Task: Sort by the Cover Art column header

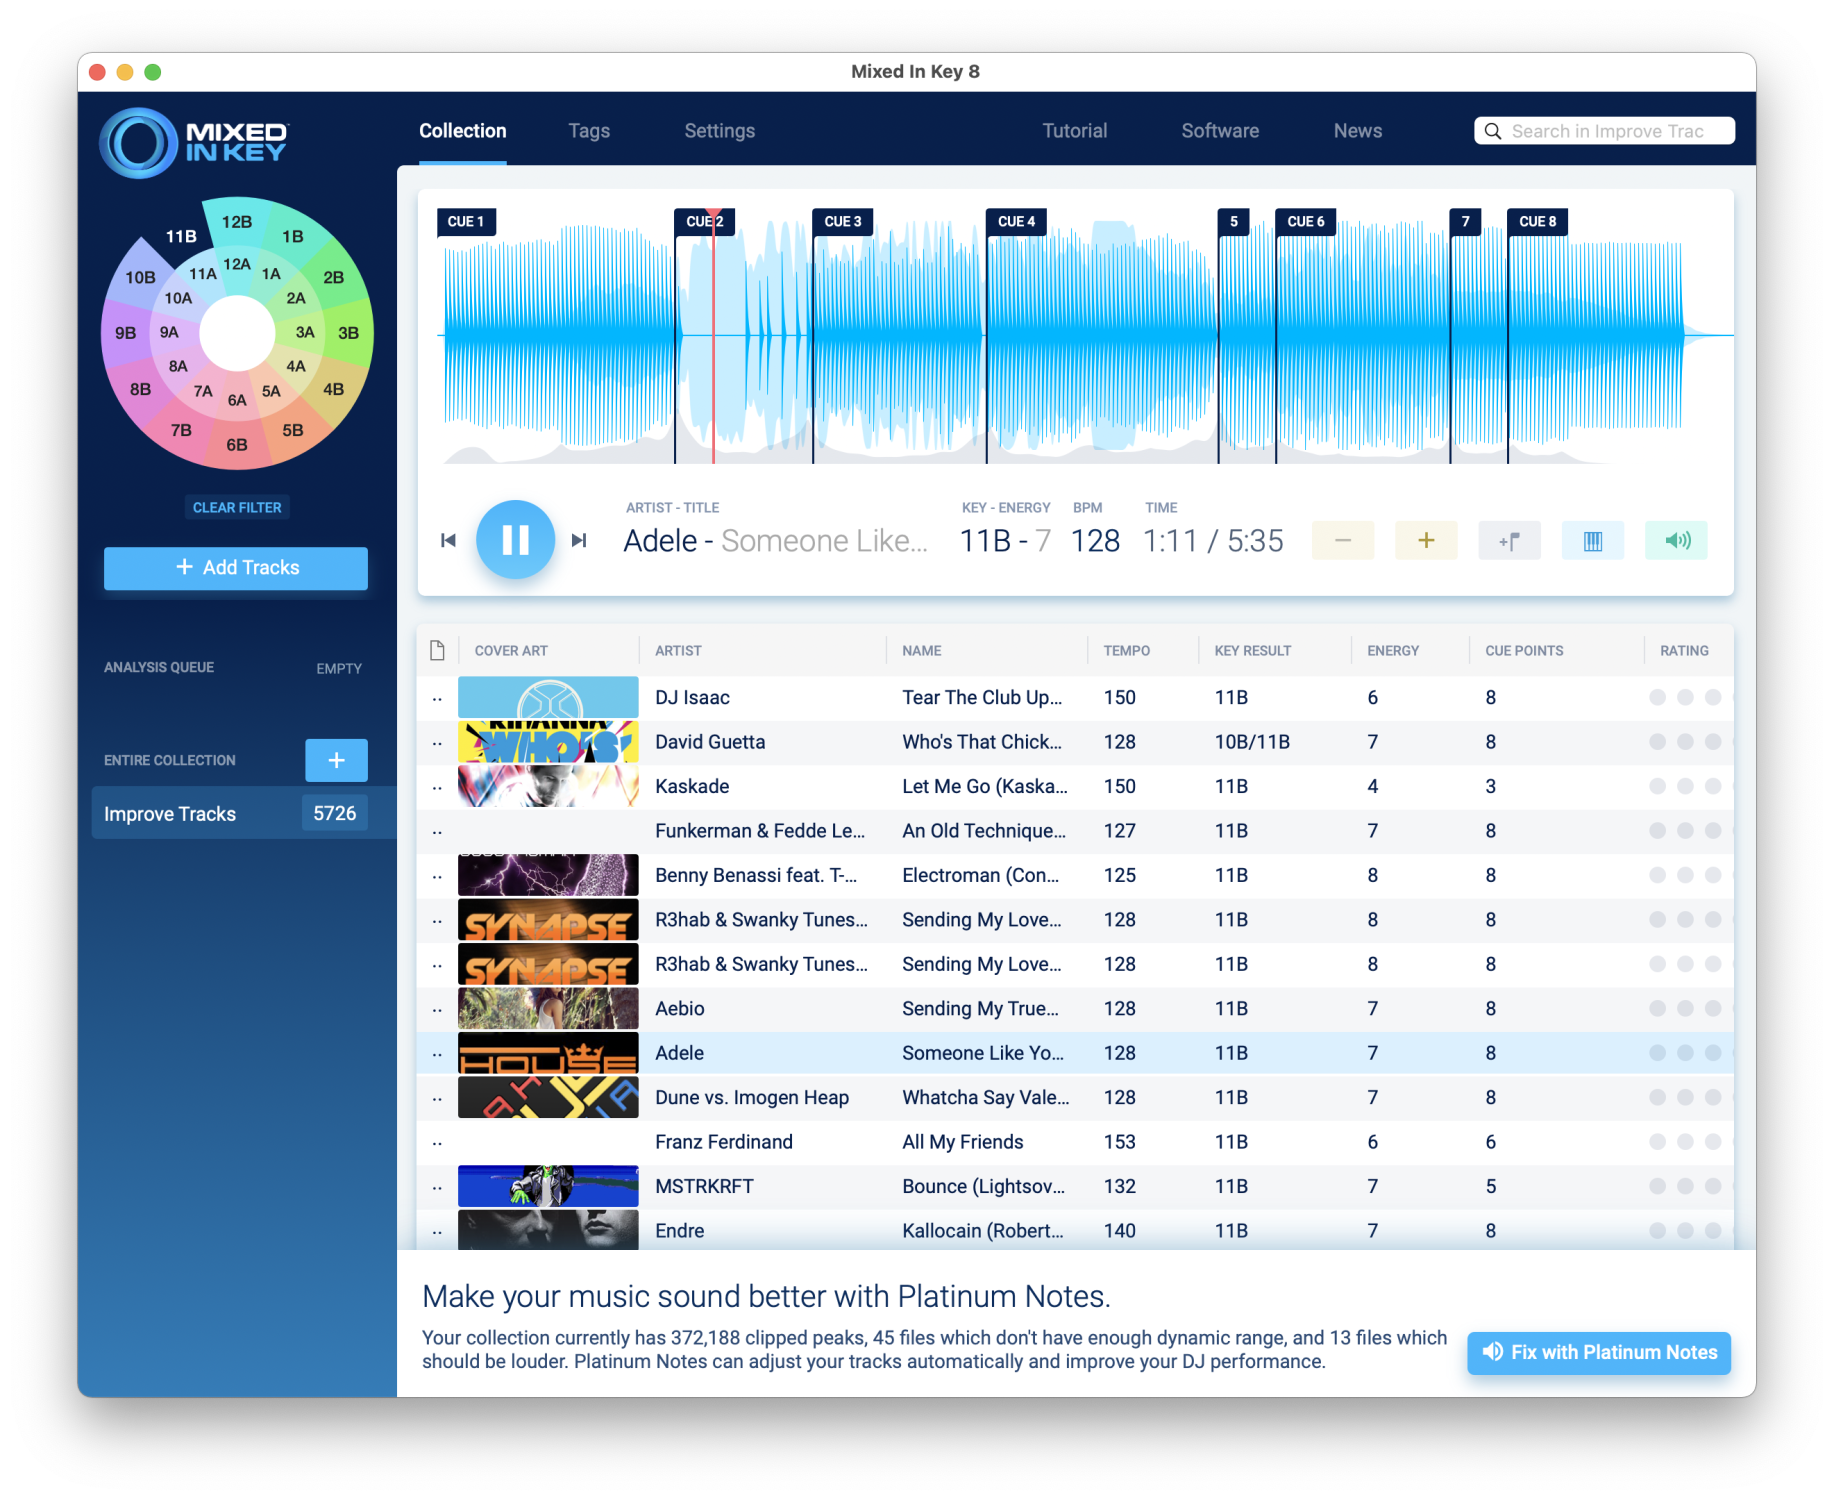Action: 511,650
